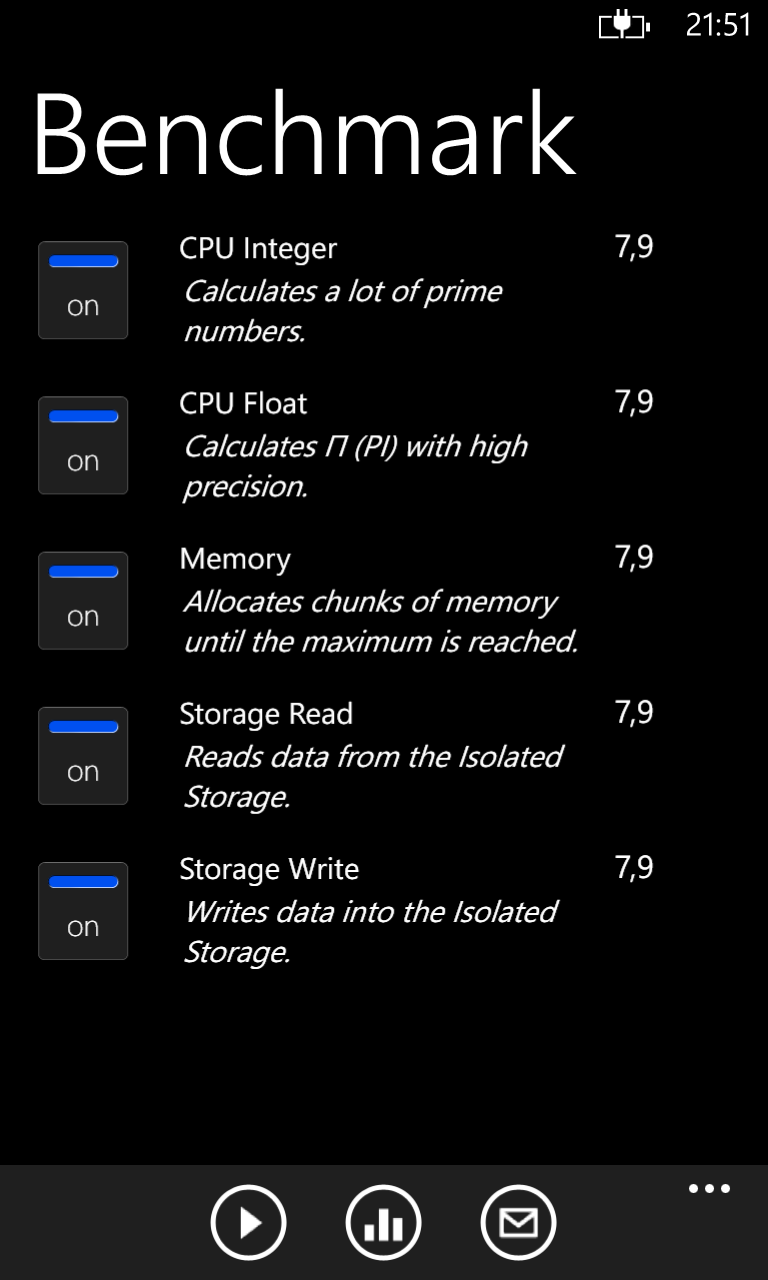Turn off the Storage Write toggle
This screenshot has height=1280, width=768.
coord(83,910)
